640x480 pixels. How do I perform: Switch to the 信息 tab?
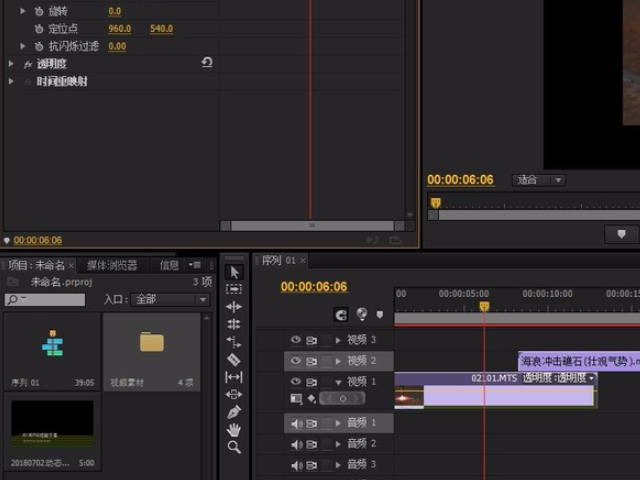[x=169, y=266]
